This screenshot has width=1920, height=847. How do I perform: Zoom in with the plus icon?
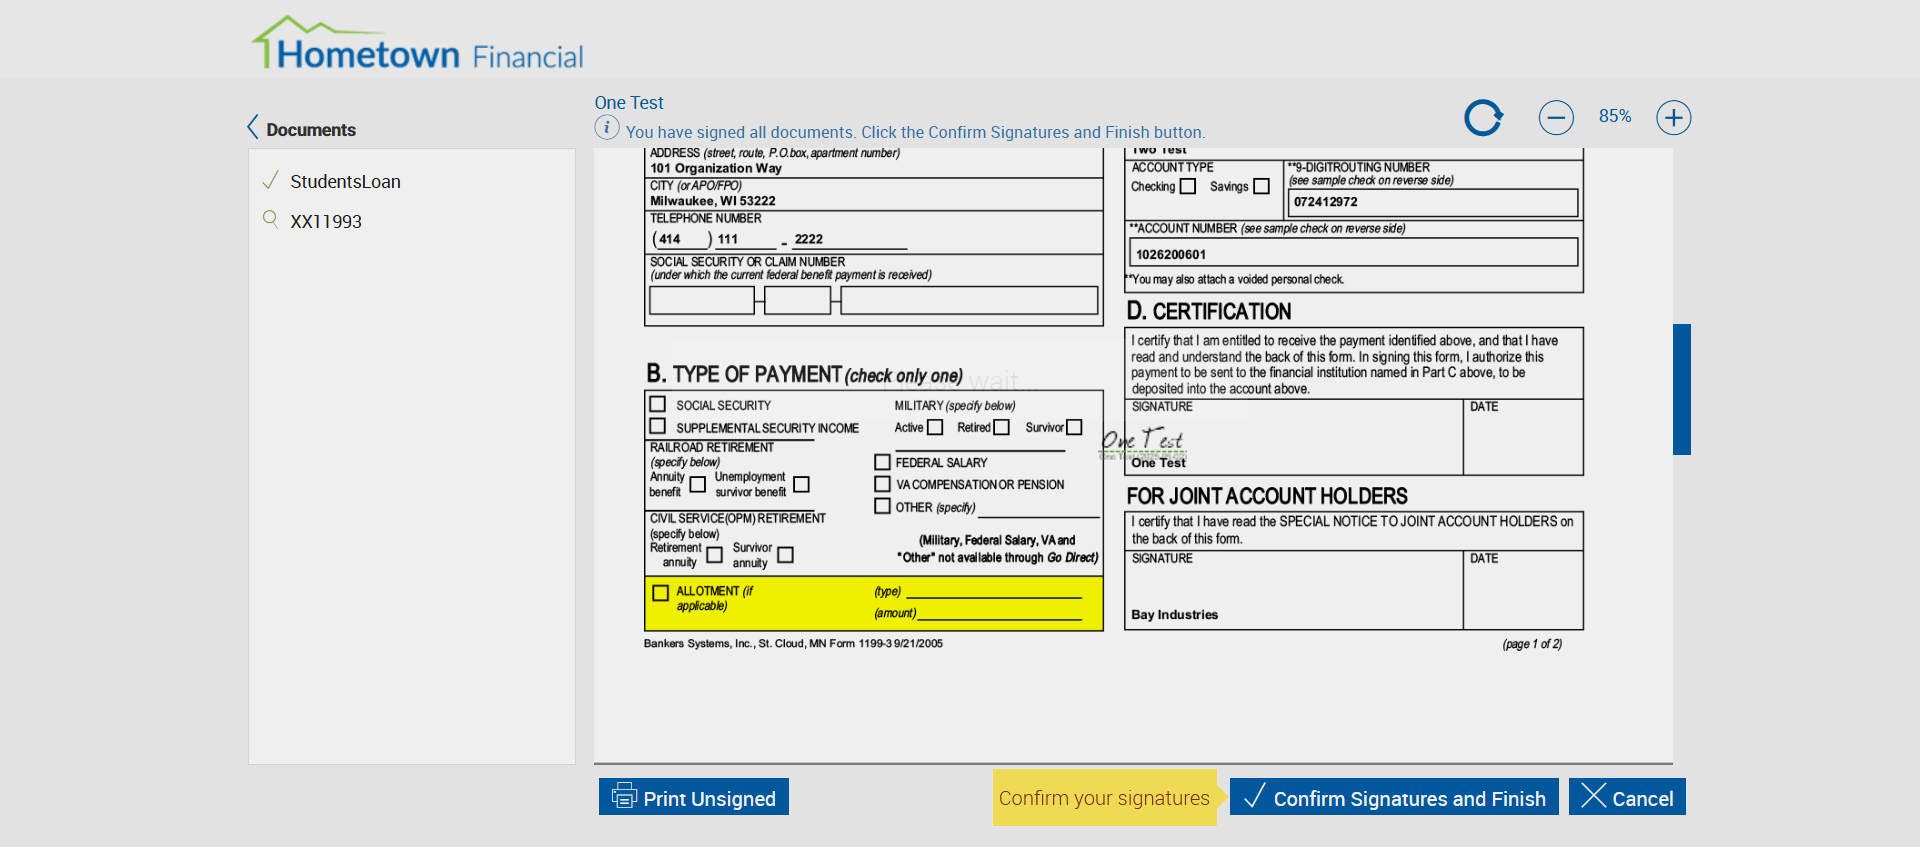coord(1674,117)
